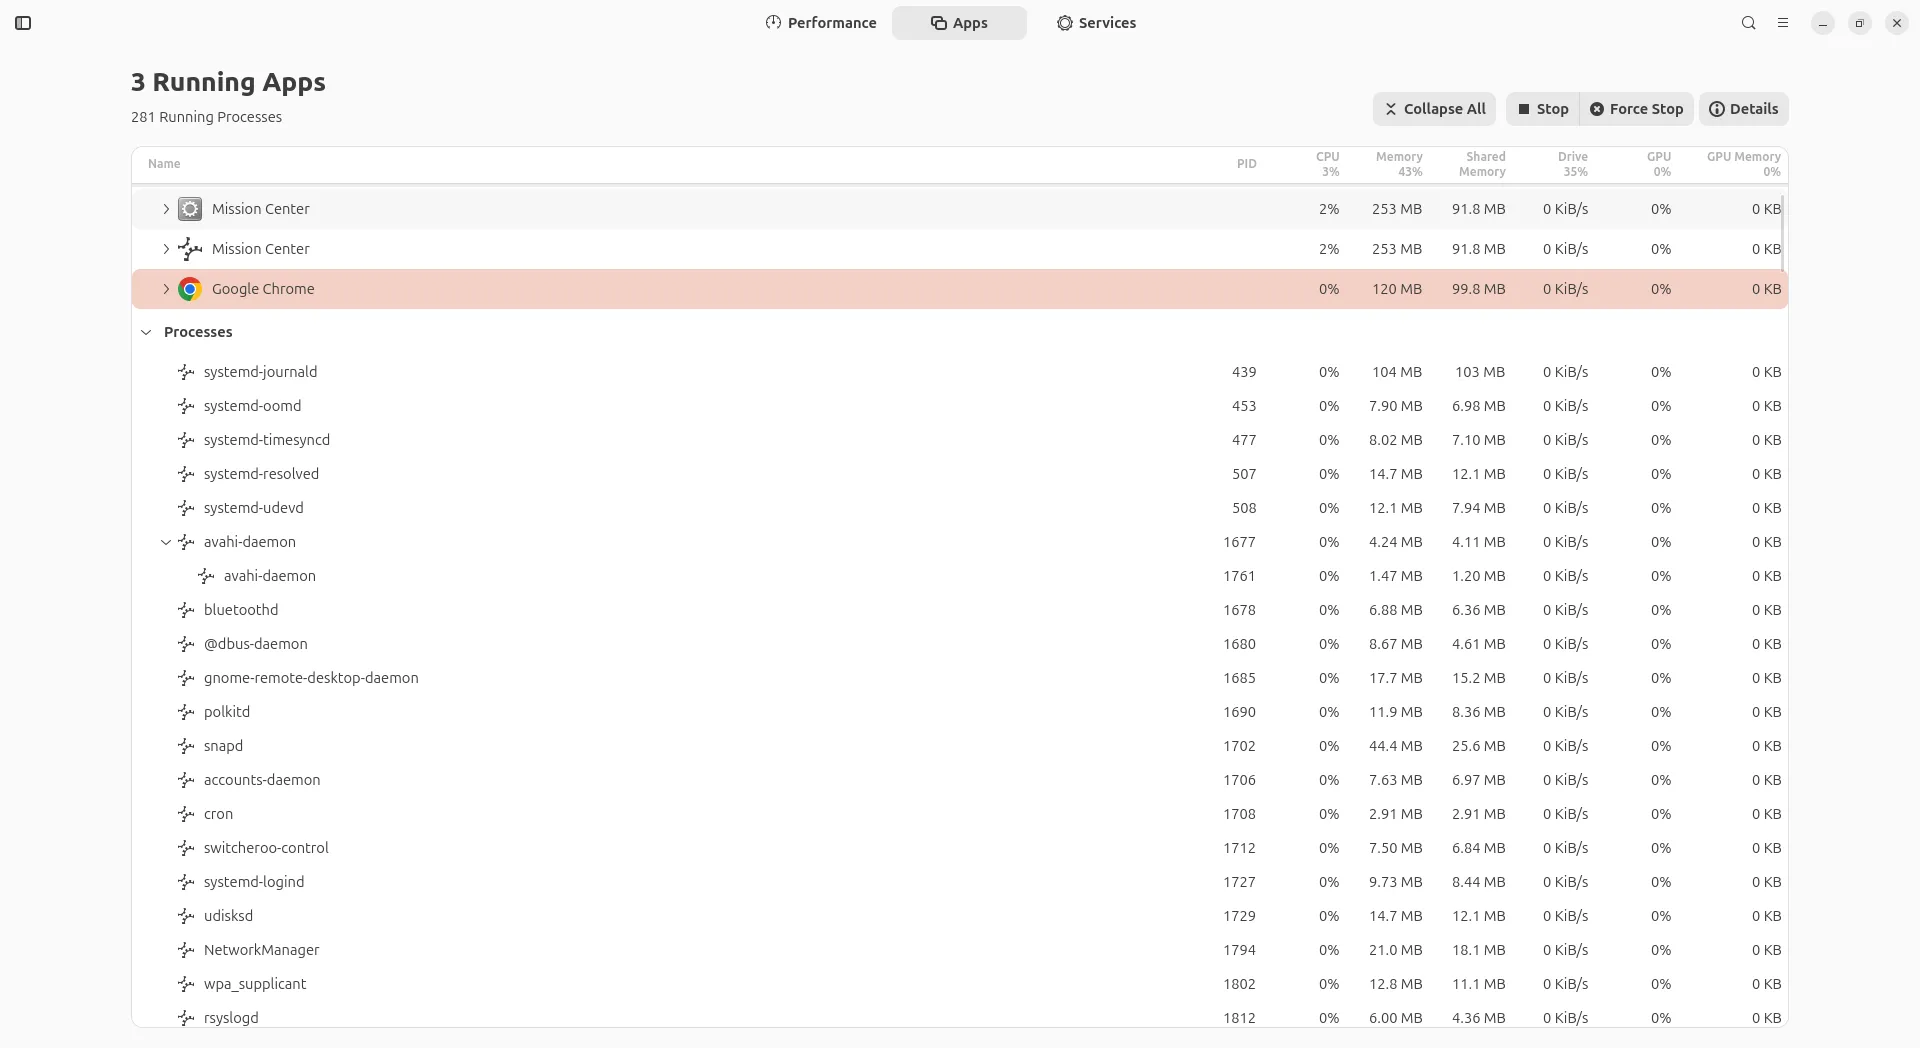Viewport: 1920px width, 1048px height.
Task: Toggle the sidebar panel icon
Action: 23,23
